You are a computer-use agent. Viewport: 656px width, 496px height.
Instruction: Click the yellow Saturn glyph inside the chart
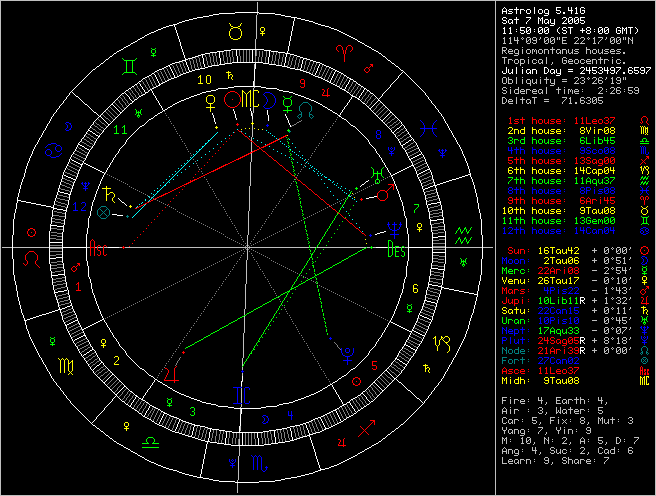[x=109, y=190]
